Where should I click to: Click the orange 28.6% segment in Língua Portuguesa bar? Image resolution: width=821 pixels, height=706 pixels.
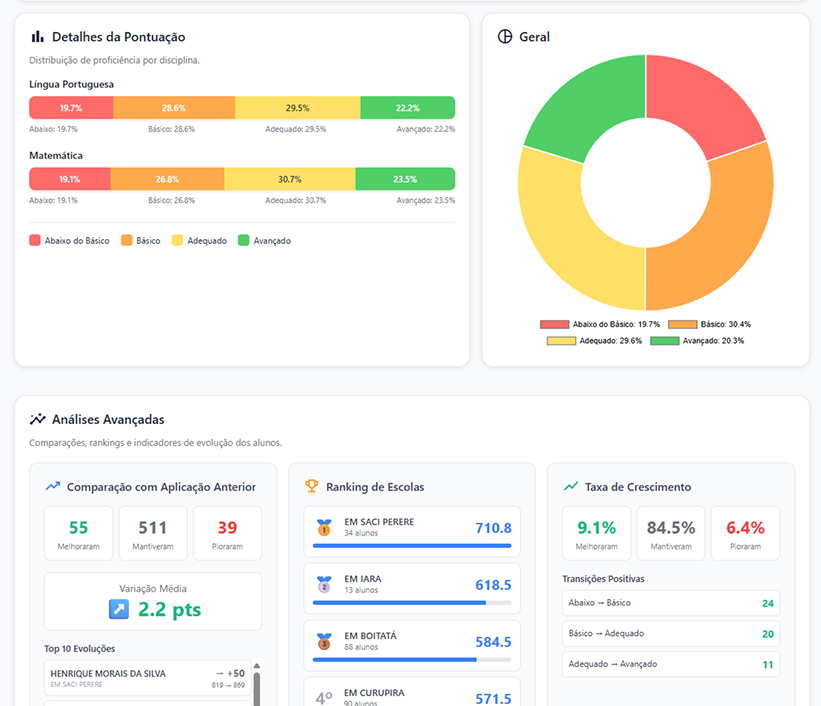[x=174, y=108]
